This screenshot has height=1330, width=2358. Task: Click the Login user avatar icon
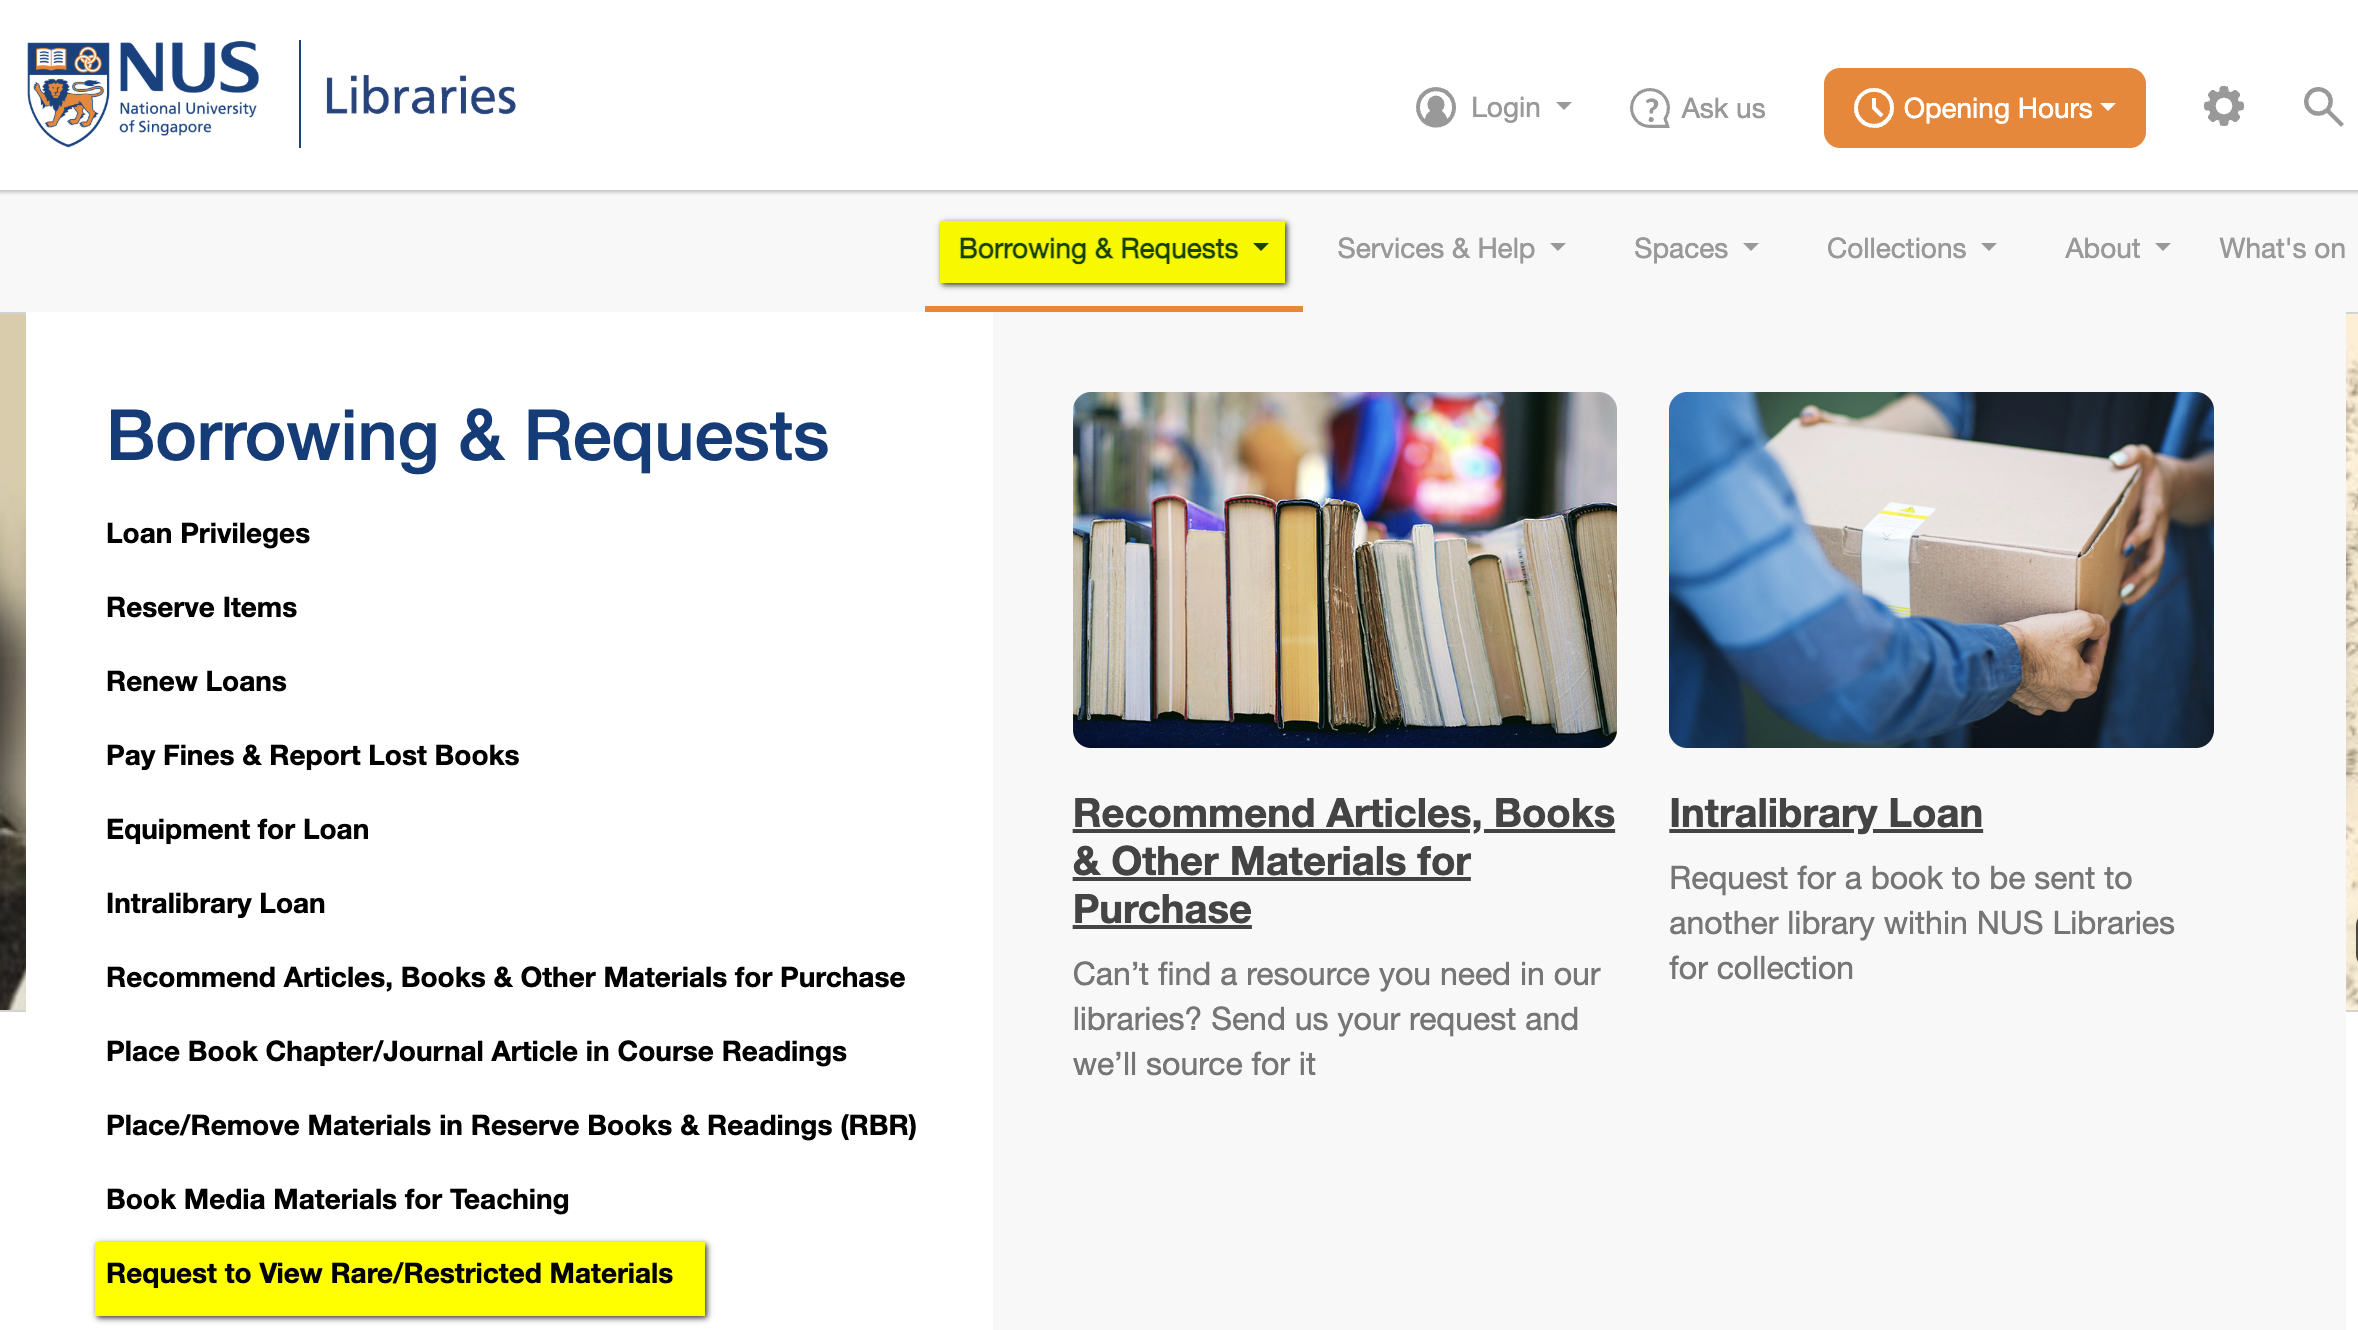click(1435, 108)
